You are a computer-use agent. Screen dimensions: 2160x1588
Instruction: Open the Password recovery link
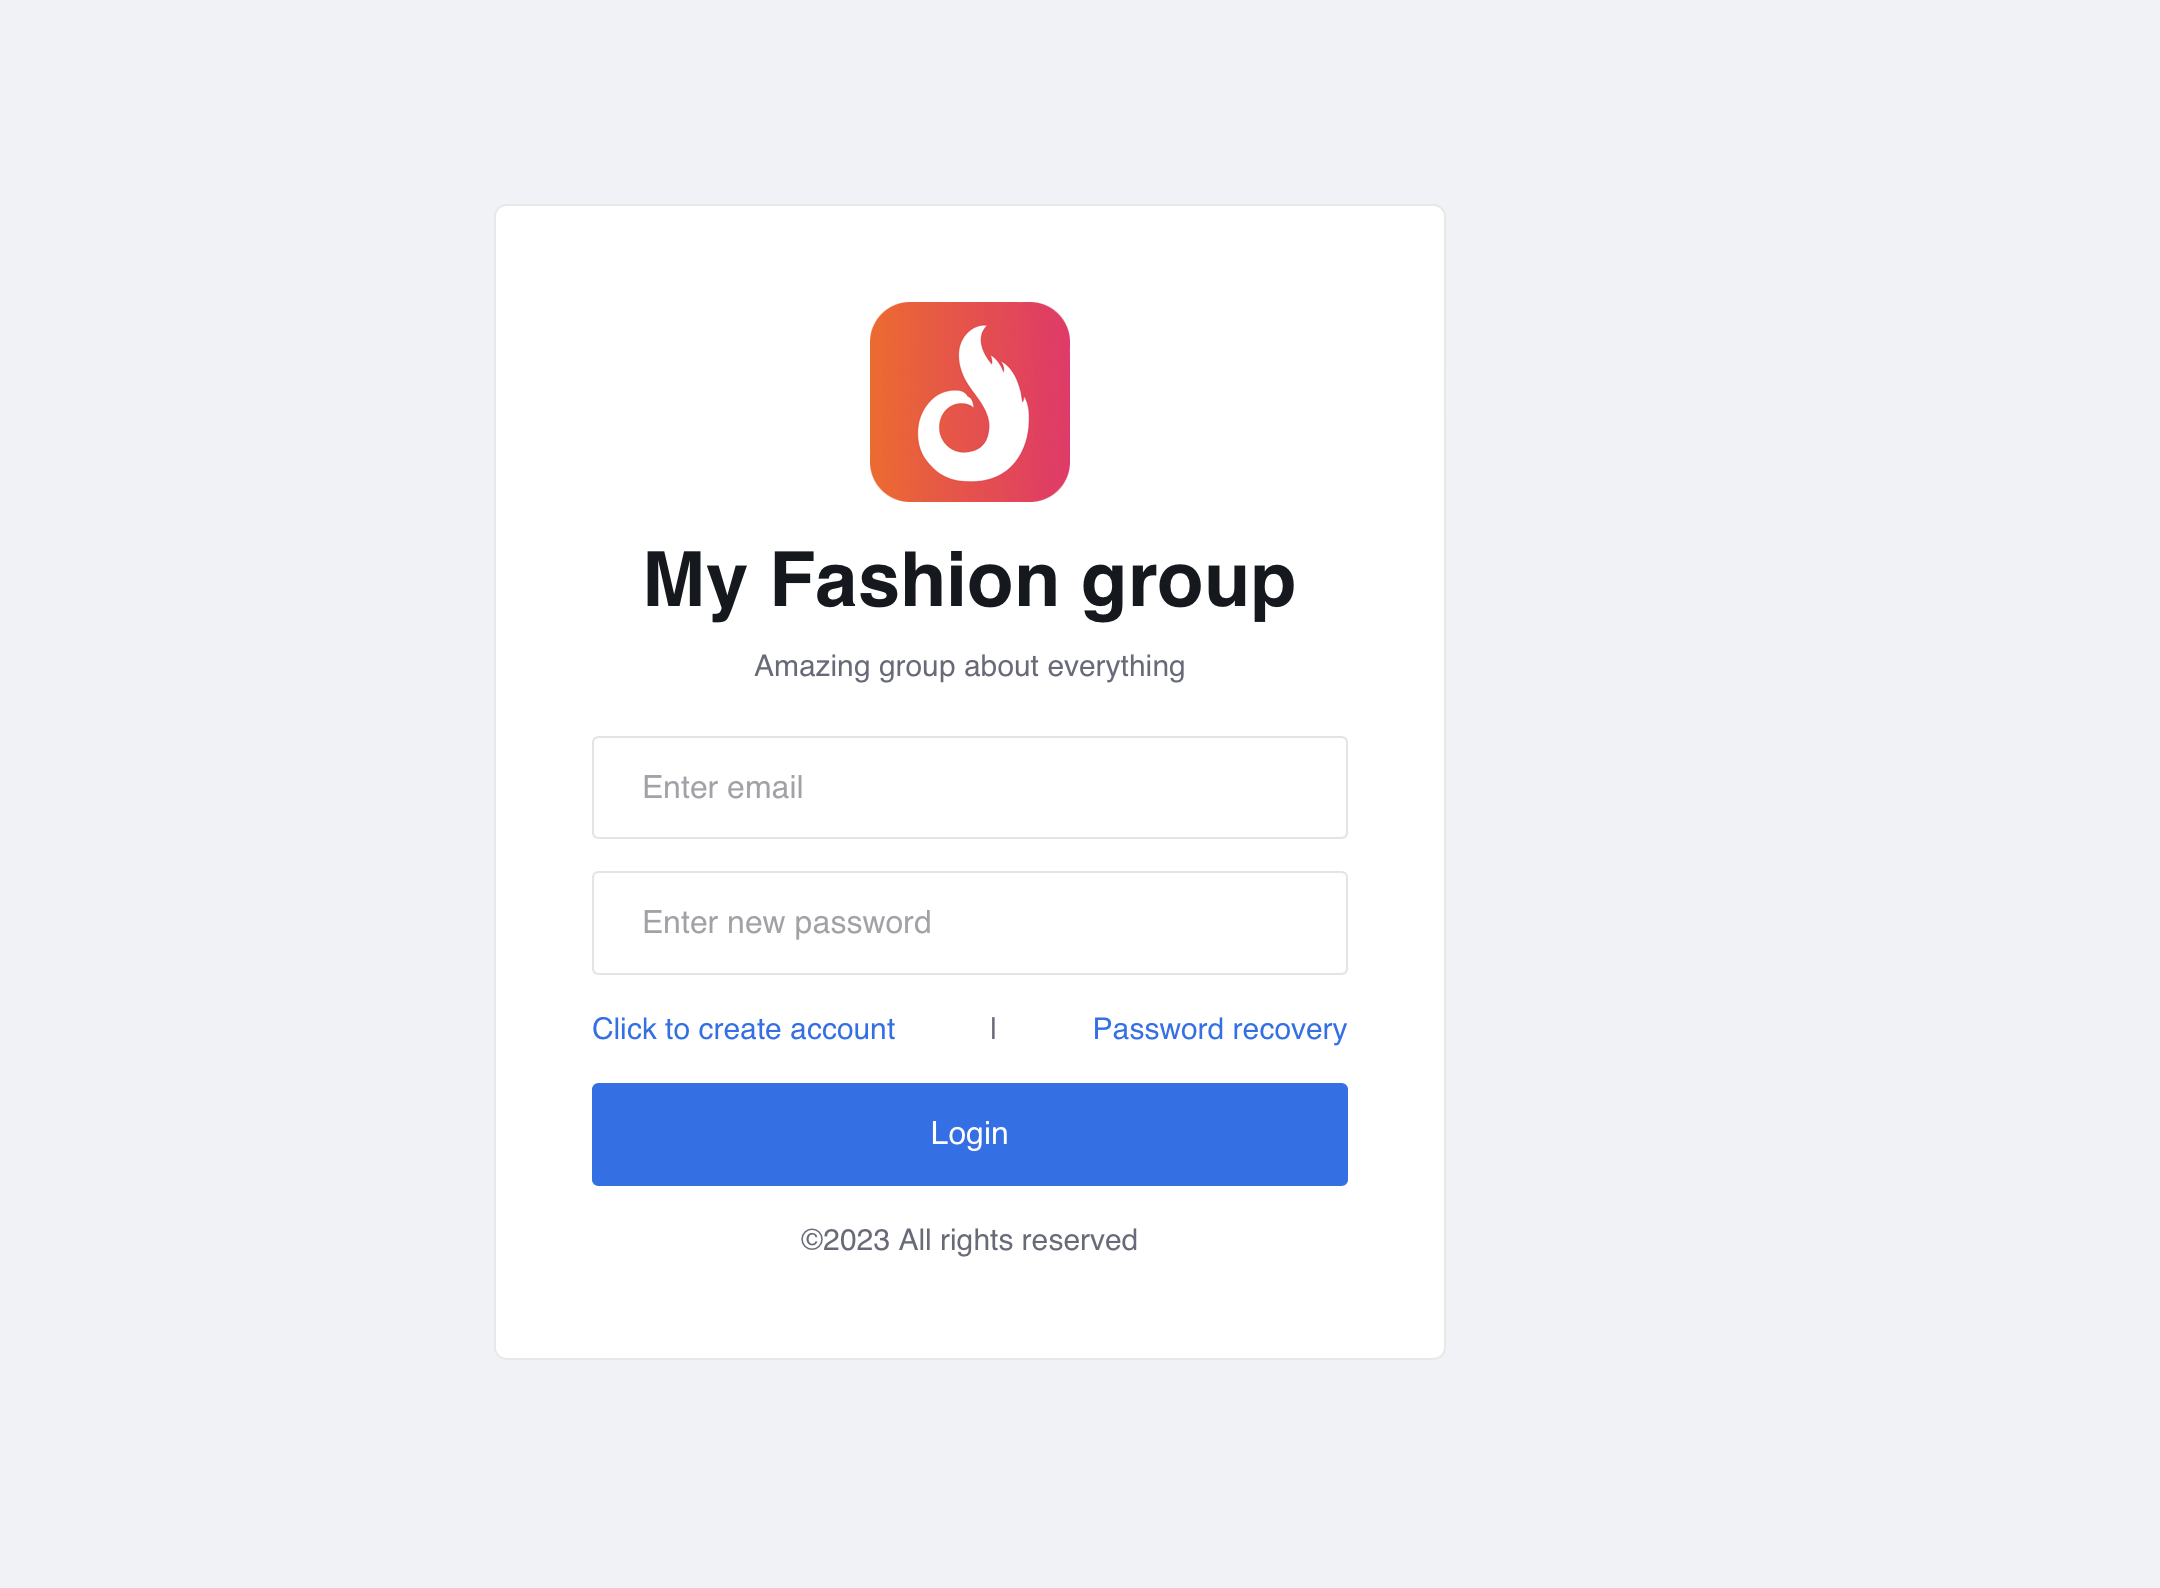pyautogui.click(x=1219, y=1029)
